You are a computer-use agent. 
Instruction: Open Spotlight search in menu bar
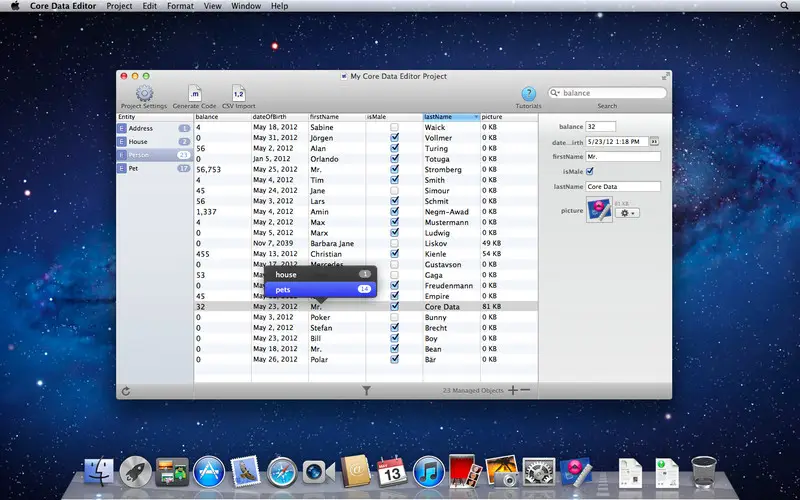click(784, 6)
